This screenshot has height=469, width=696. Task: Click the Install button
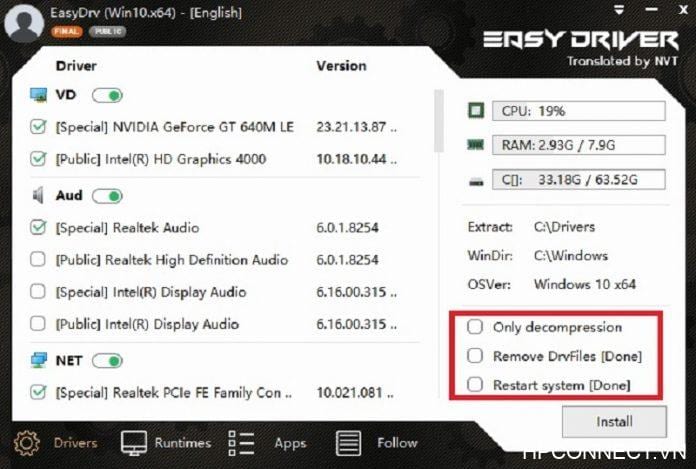click(614, 422)
